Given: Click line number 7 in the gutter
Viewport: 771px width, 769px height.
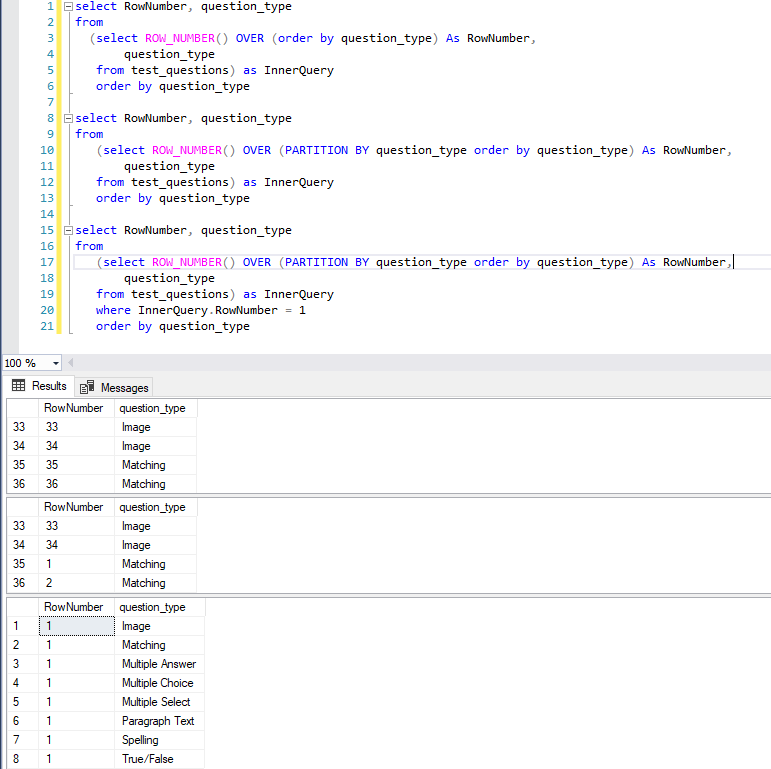Looking at the screenshot, I should [x=50, y=102].
